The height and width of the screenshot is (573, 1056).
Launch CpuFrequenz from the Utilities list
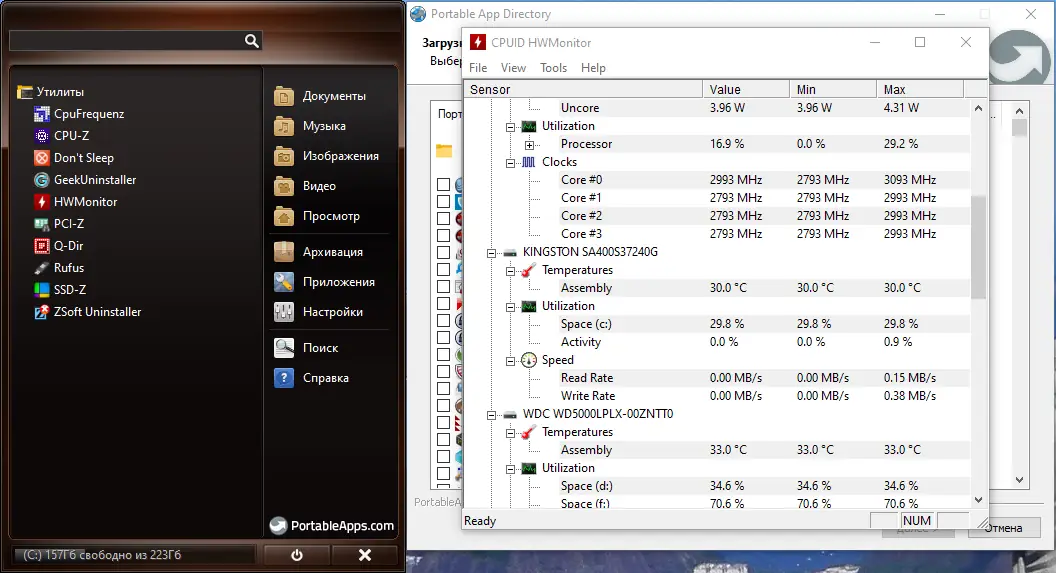coord(79,114)
